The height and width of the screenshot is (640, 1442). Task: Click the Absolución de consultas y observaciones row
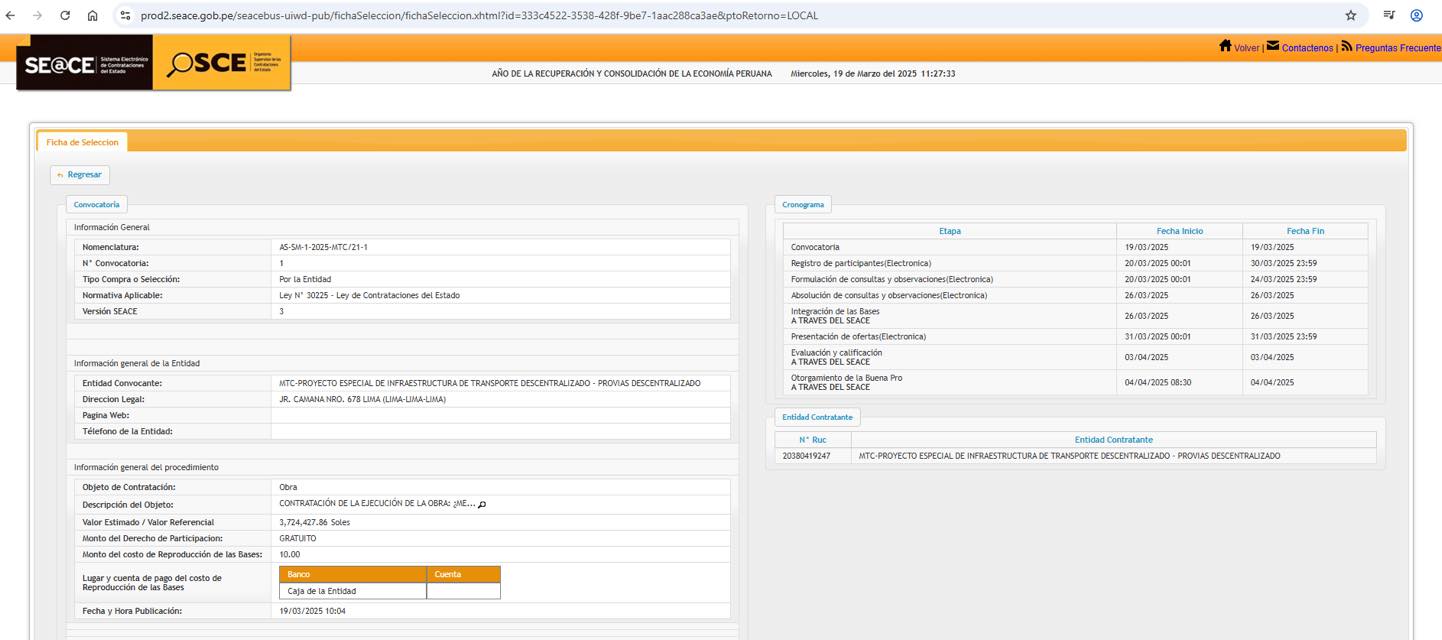(1075, 295)
